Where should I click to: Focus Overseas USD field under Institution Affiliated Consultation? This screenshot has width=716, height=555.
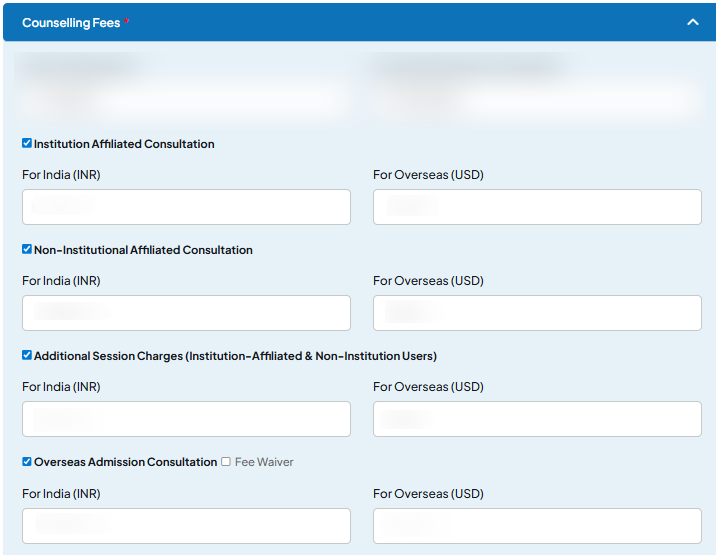[537, 207]
